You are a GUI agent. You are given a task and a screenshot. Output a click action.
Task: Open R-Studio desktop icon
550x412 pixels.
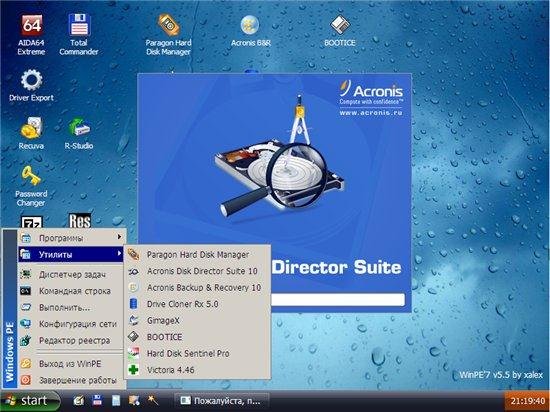click(x=79, y=134)
